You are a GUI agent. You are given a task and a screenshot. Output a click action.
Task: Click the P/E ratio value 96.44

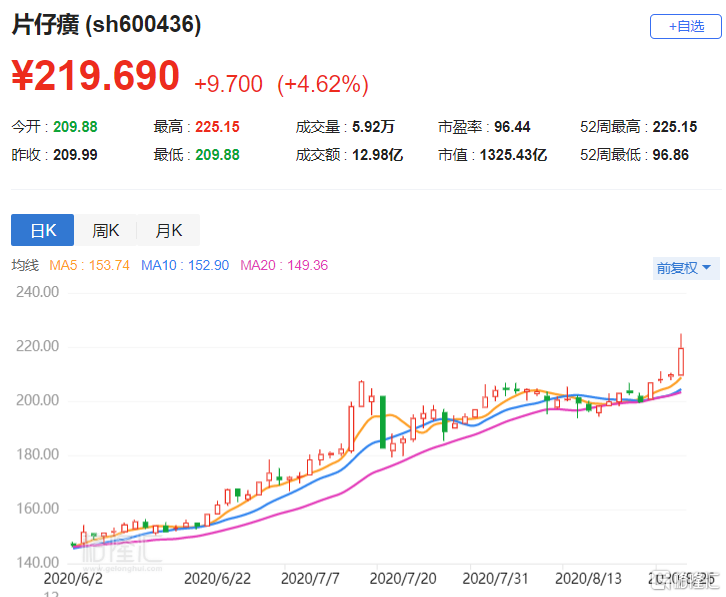click(x=512, y=127)
